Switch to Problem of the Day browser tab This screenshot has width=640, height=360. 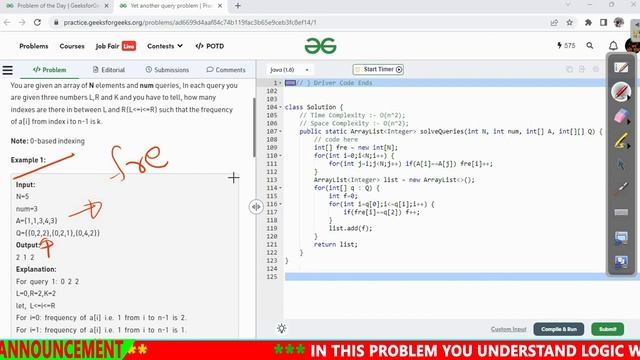pyautogui.click(x=58, y=6)
